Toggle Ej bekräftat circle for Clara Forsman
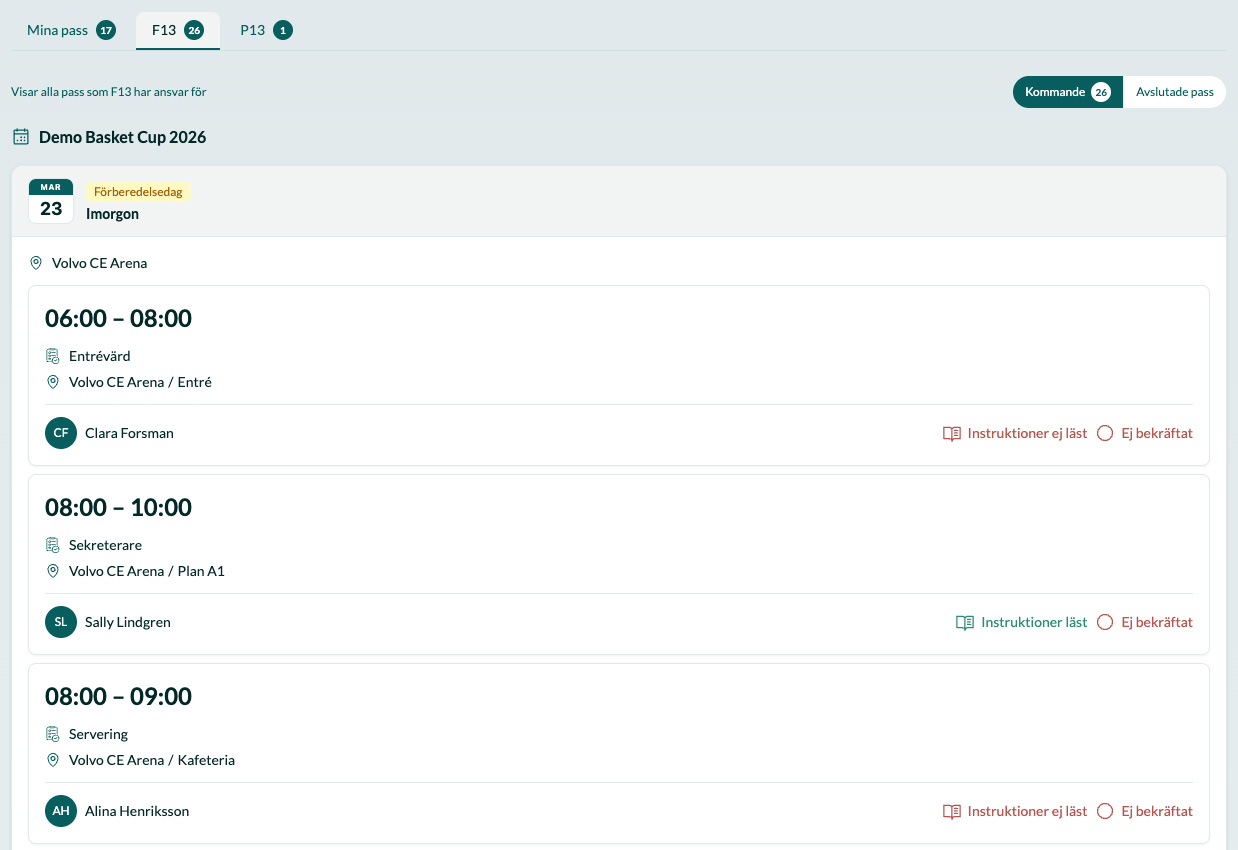The image size is (1238, 850). pyautogui.click(x=1105, y=433)
